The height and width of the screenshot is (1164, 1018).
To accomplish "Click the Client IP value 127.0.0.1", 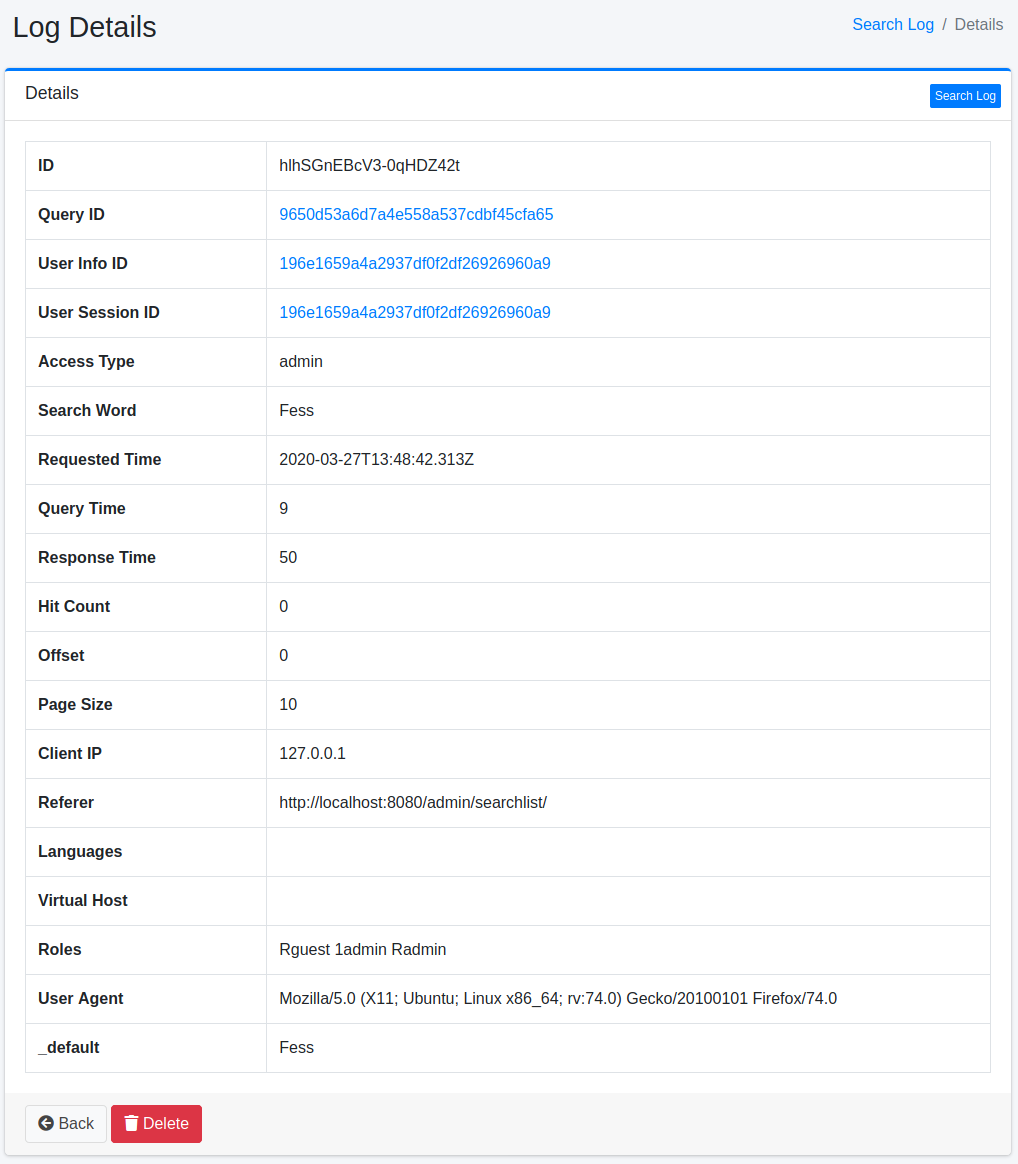I will (x=312, y=753).
